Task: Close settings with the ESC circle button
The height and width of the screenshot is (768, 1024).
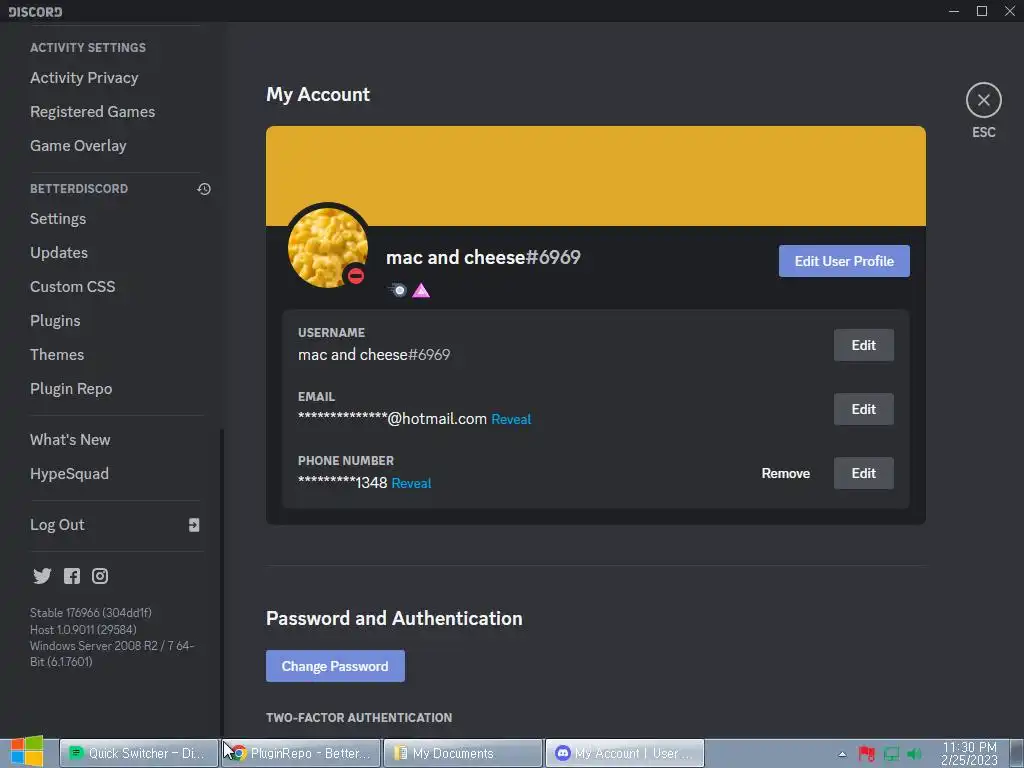Action: pos(984,100)
